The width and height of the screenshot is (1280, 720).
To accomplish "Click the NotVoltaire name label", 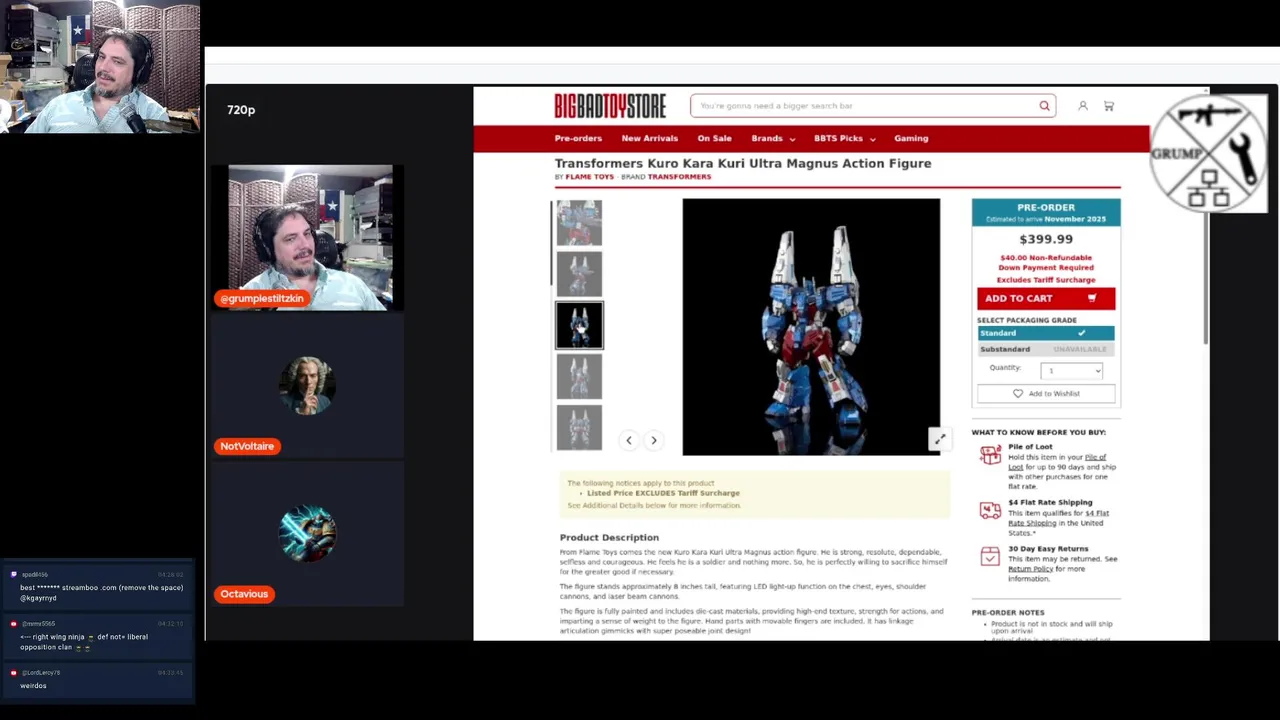I will point(247,446).
